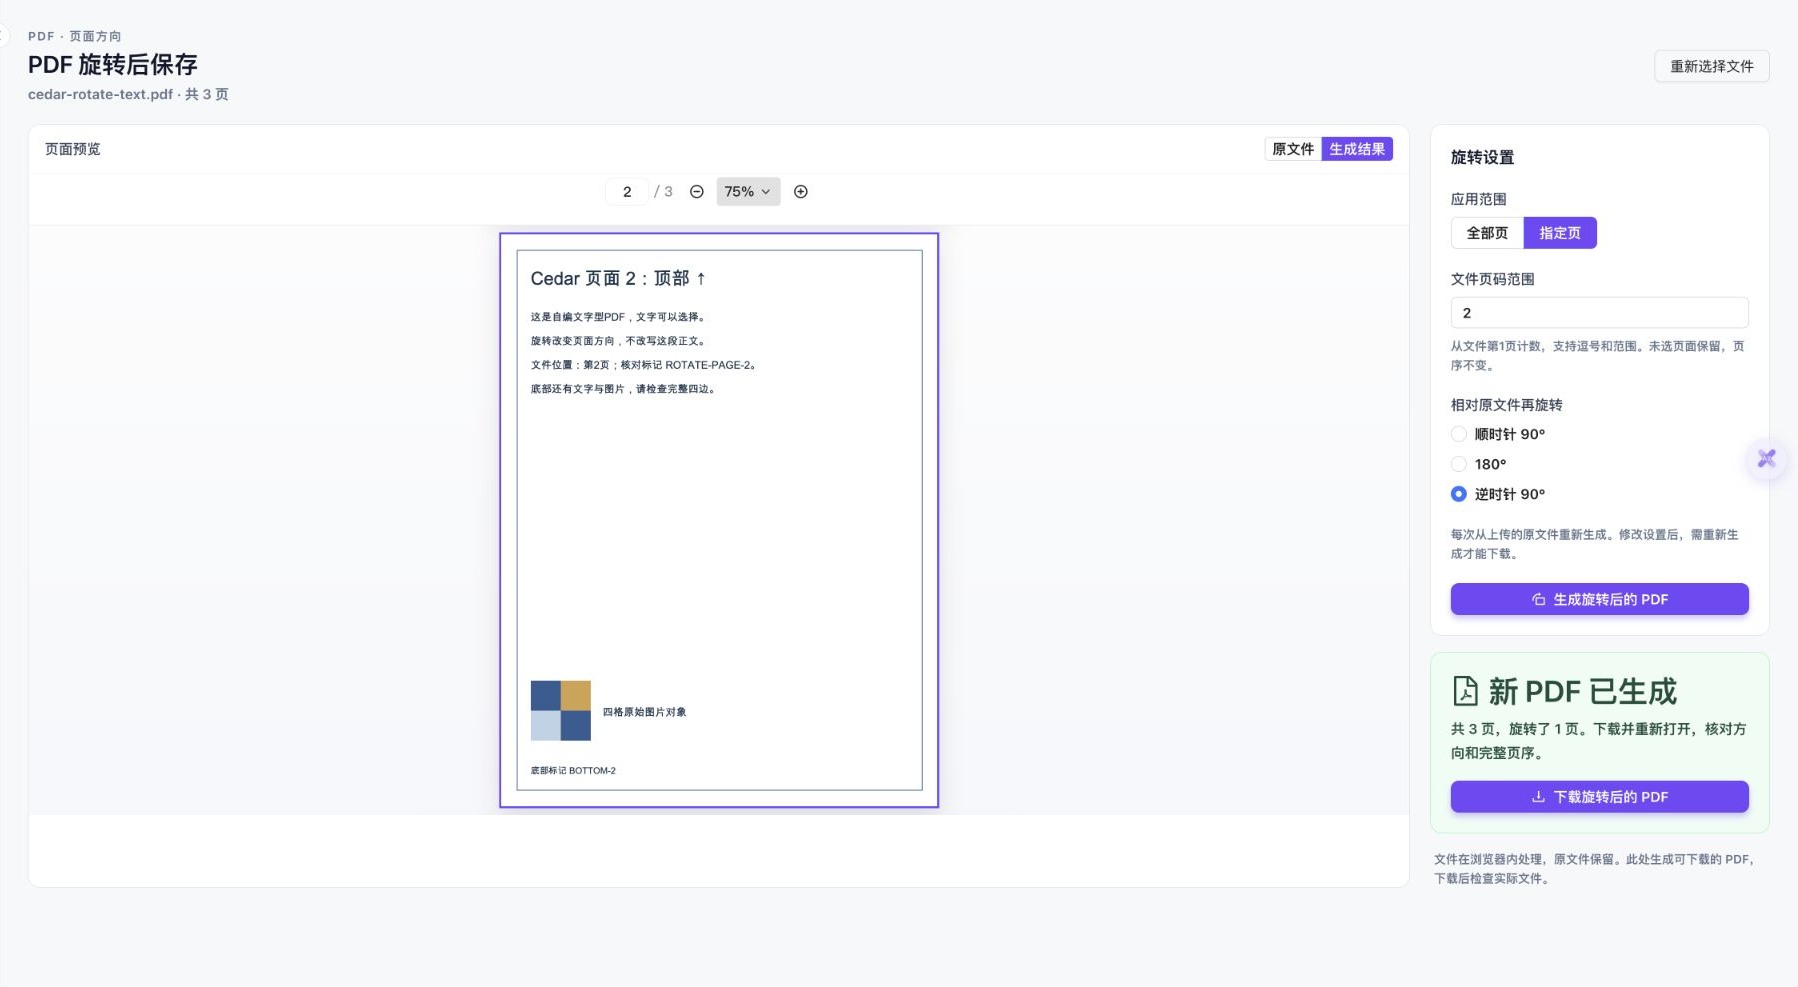Click the / 3 total page count

(x=663, y=192)
